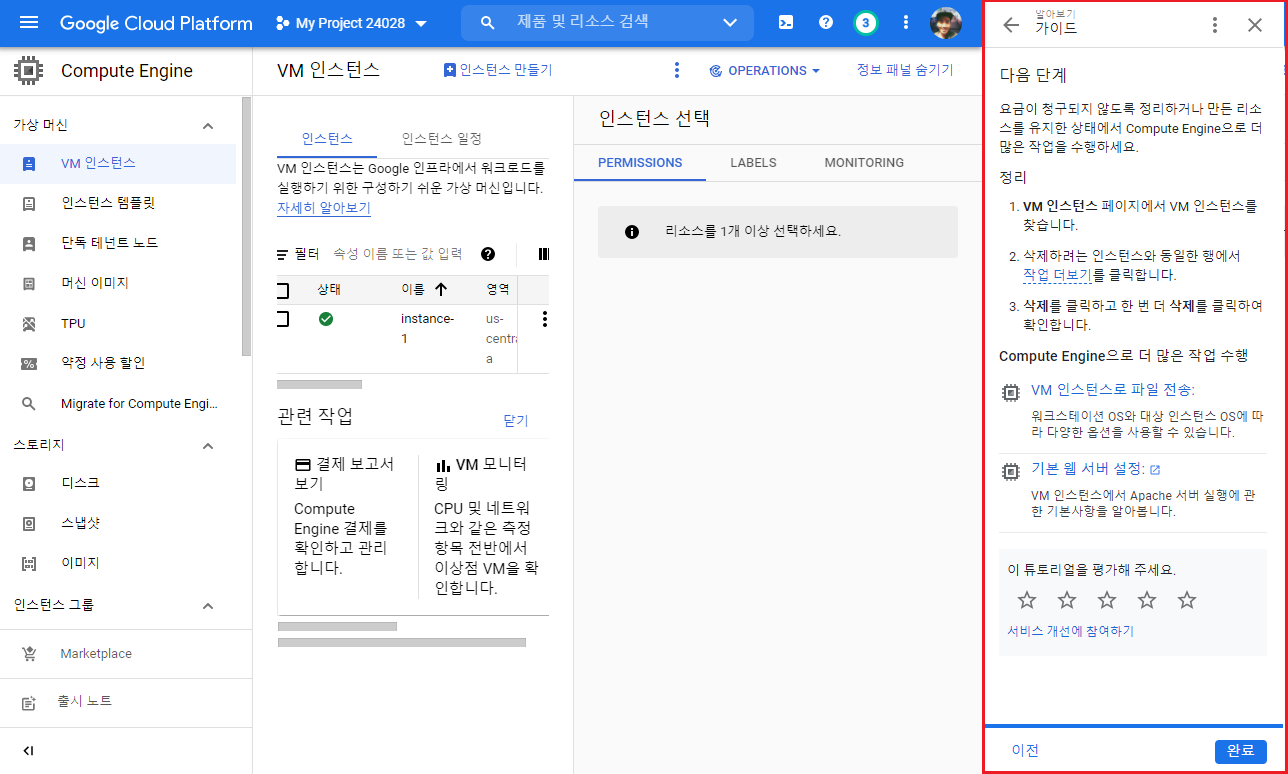Open the VM 인스턴스로 파일 전송 link

coord(1113,390)
